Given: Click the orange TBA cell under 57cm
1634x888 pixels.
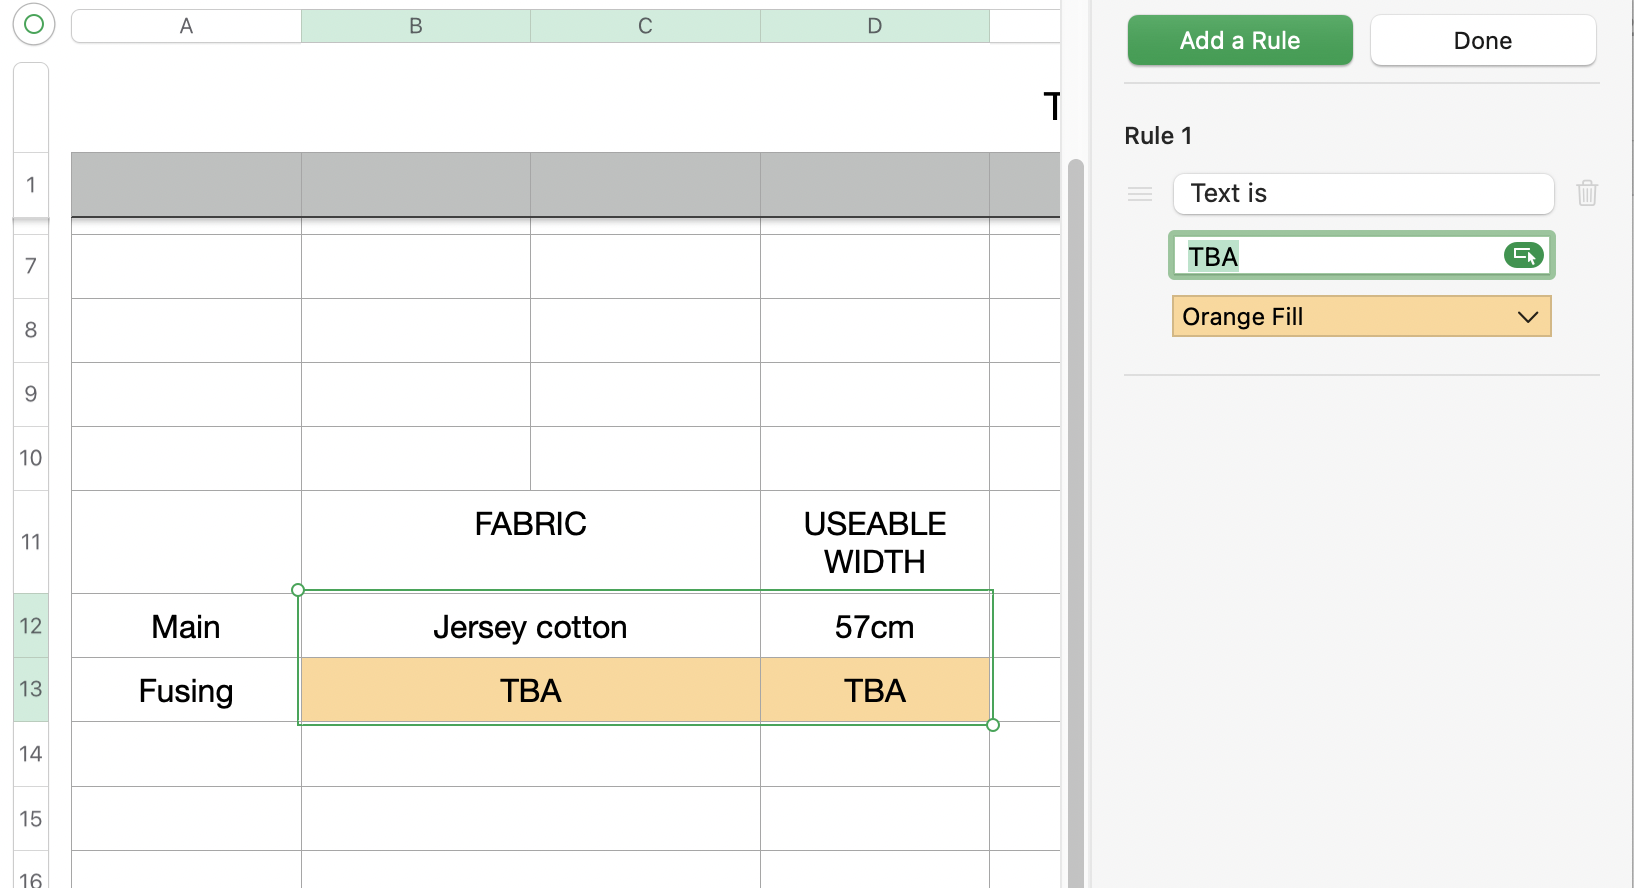Looking at the screenshot, I should point(874,691).
